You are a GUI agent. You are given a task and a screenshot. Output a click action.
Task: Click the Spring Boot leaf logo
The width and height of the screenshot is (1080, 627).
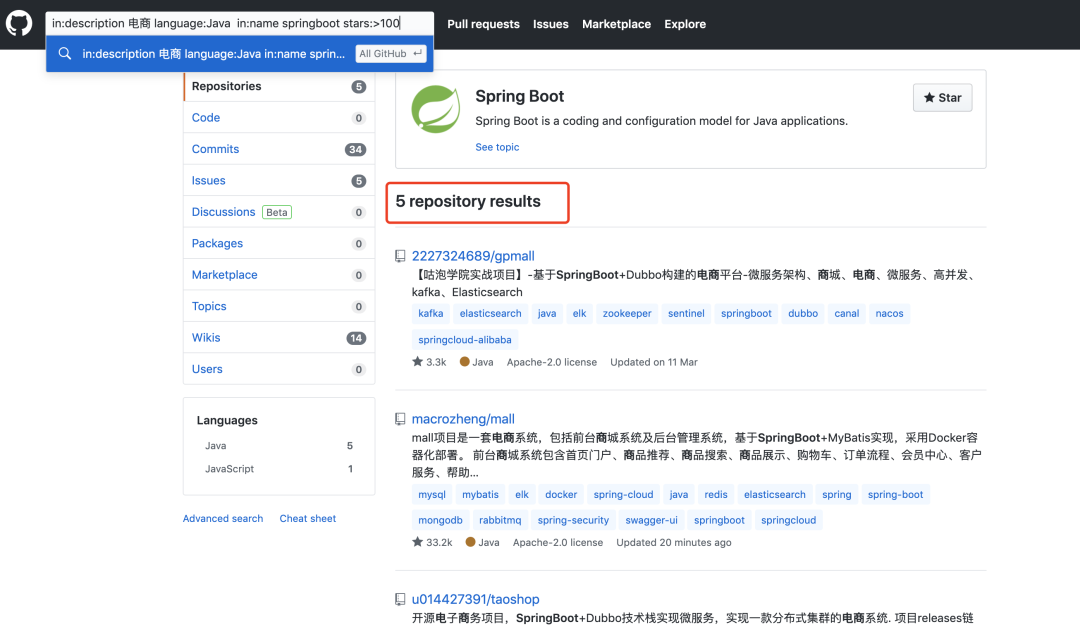coord(435,109)
